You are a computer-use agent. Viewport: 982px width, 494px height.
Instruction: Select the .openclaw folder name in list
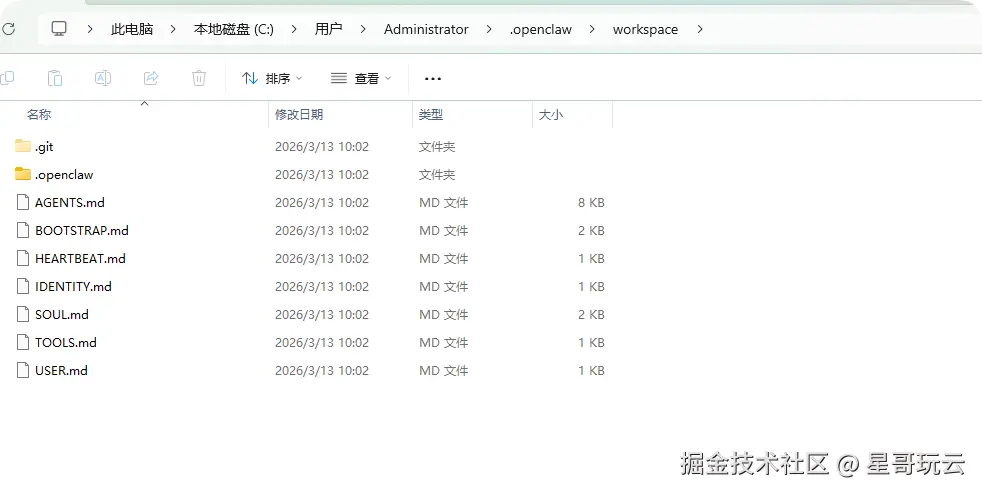(64, 175)
